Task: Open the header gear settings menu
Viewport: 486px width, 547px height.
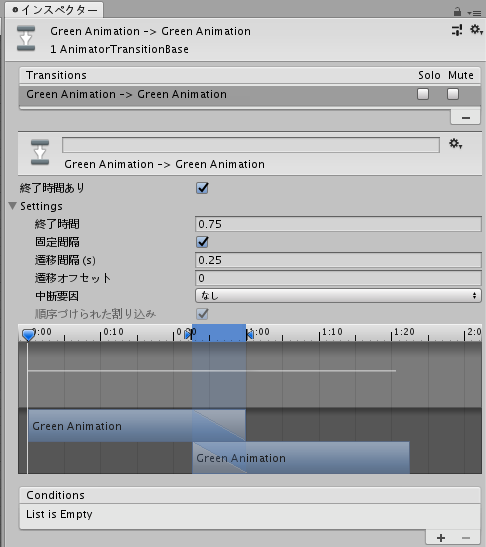Action: (476, 29)
